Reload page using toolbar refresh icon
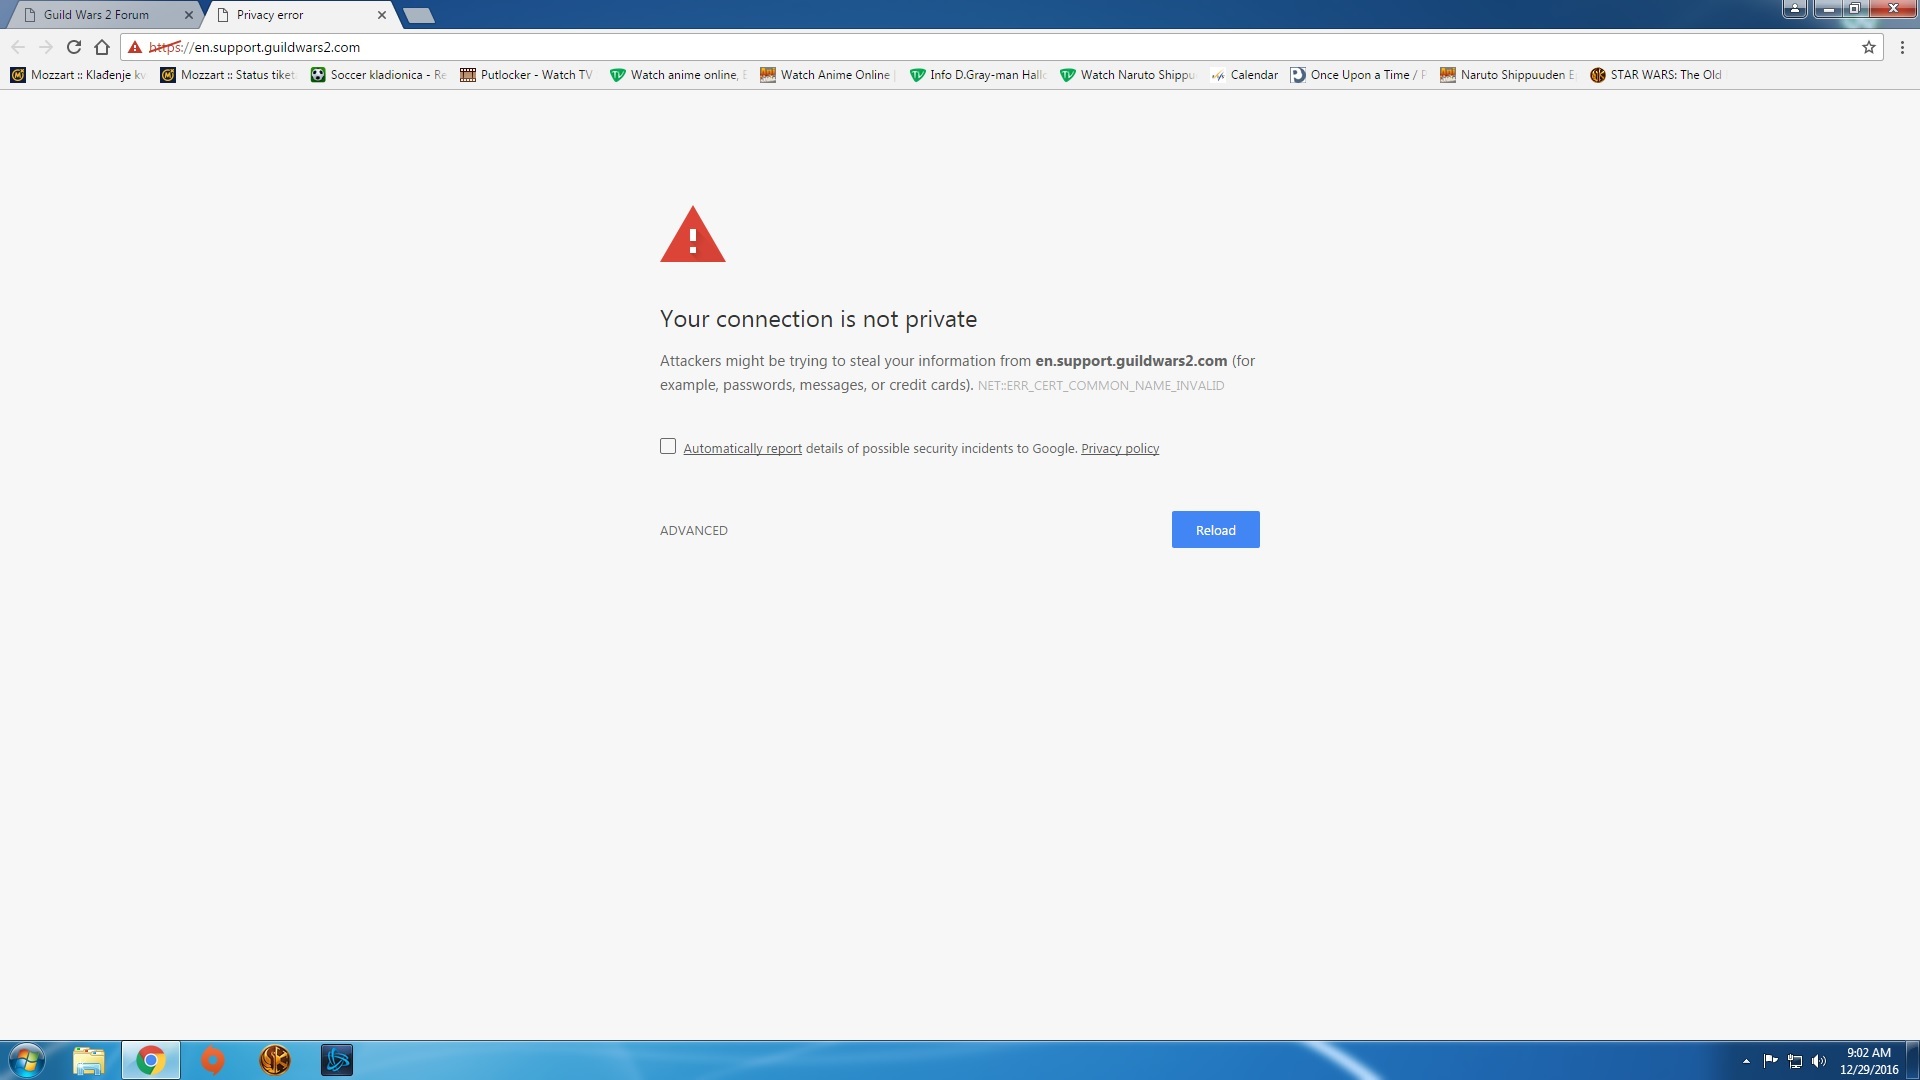This screenshot has height=1080, width=1920. click(x=74, y=47)
